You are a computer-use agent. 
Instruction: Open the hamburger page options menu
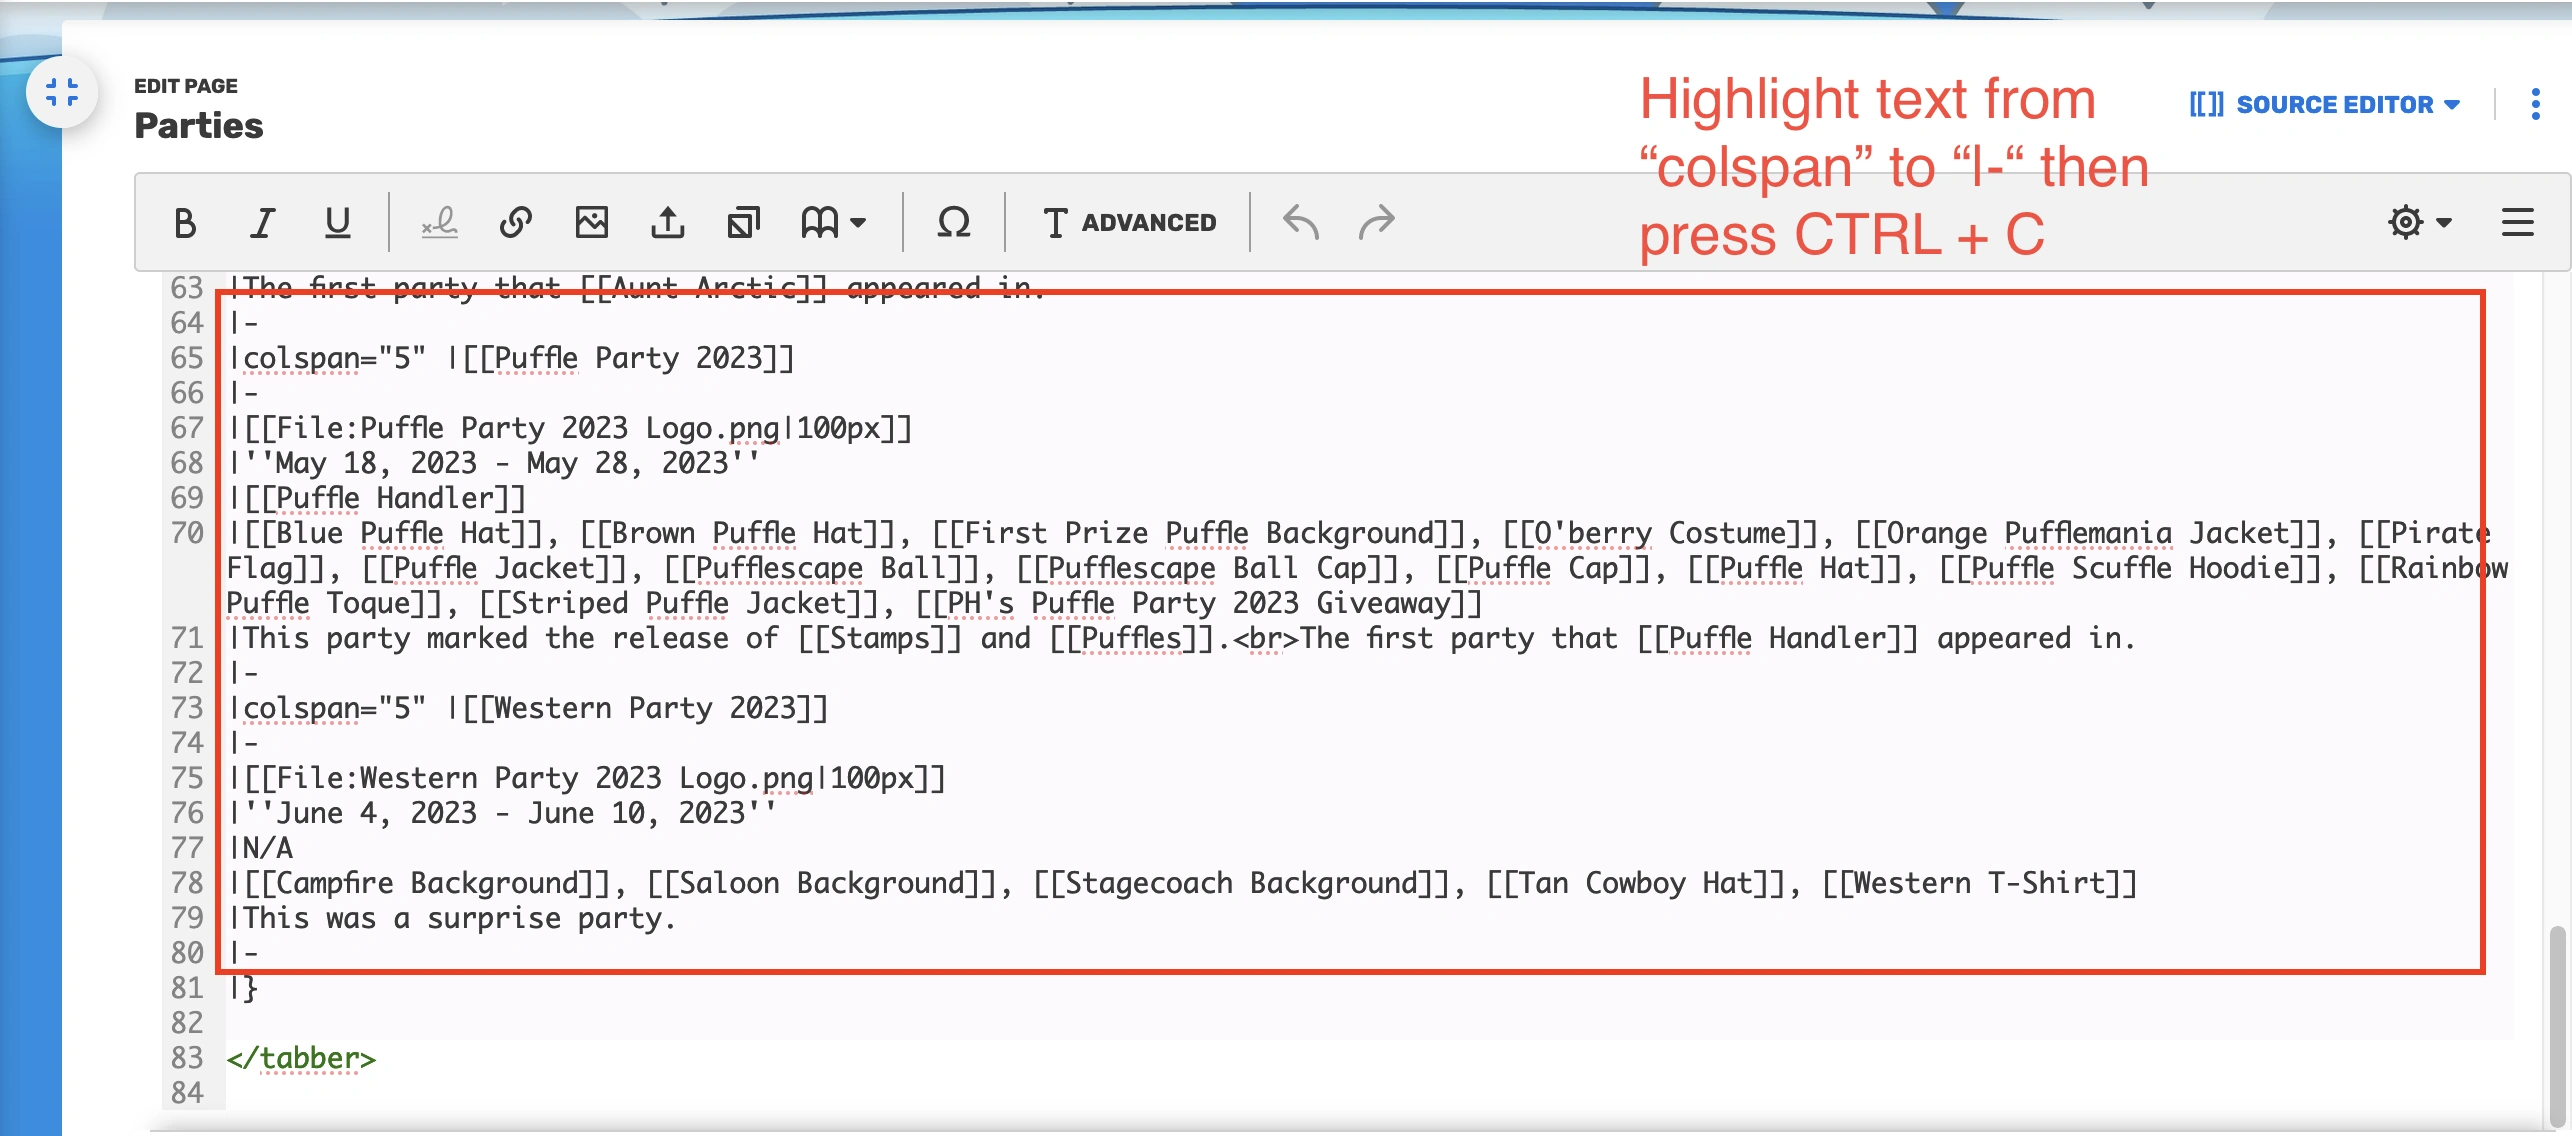point(2517,222)
